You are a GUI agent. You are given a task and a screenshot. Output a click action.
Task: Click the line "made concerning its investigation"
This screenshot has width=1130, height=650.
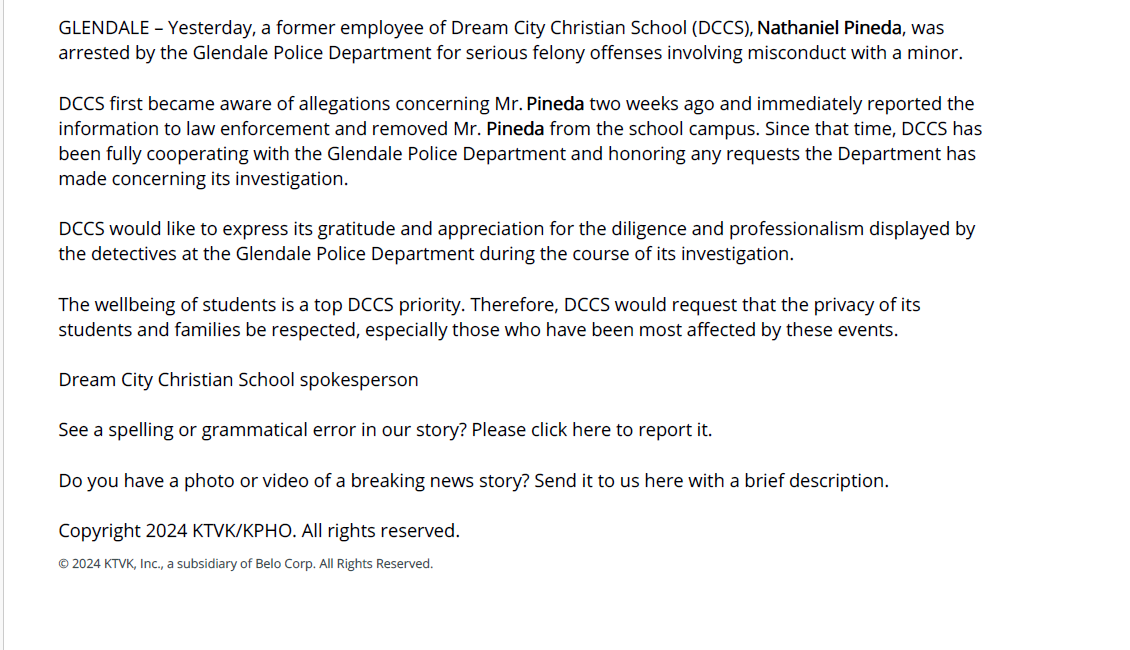(203, 179)
